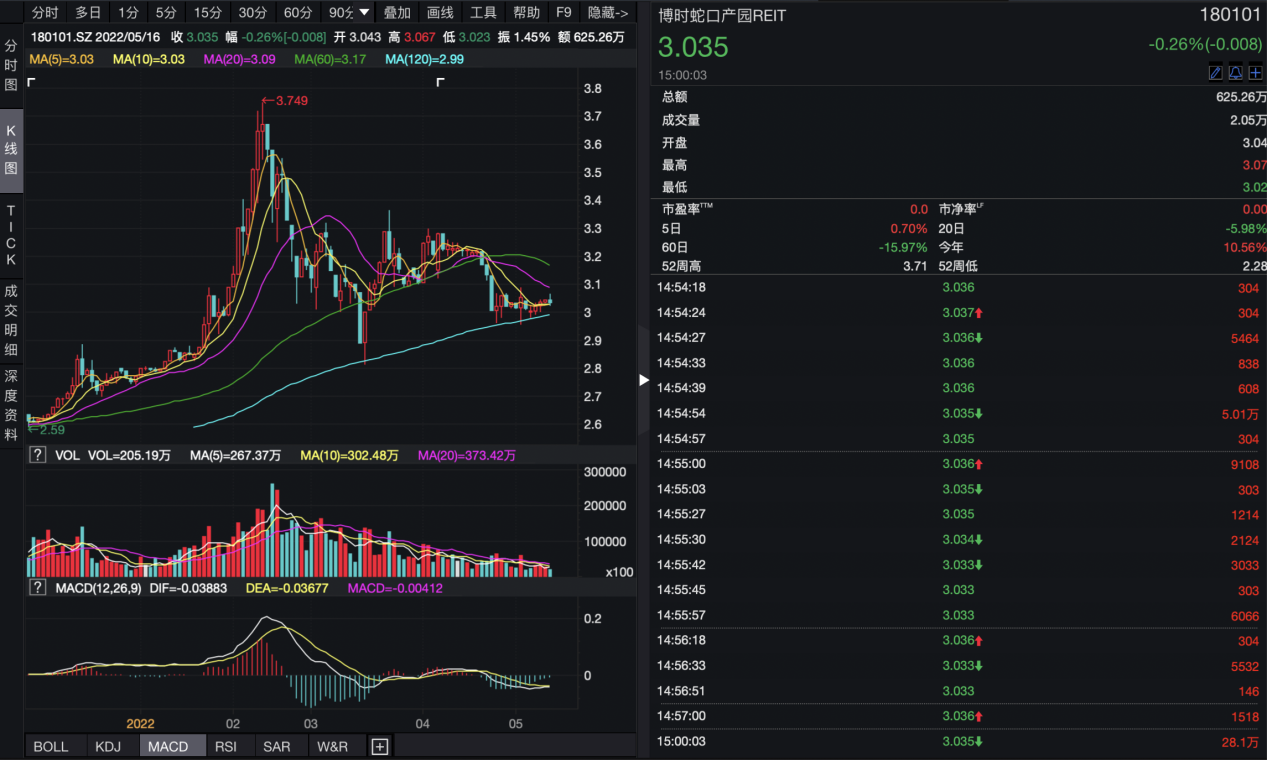This screenshot has height=760, width=1267.
Task: Set a price alert with bell icon
Action: tap(1235, 72)
